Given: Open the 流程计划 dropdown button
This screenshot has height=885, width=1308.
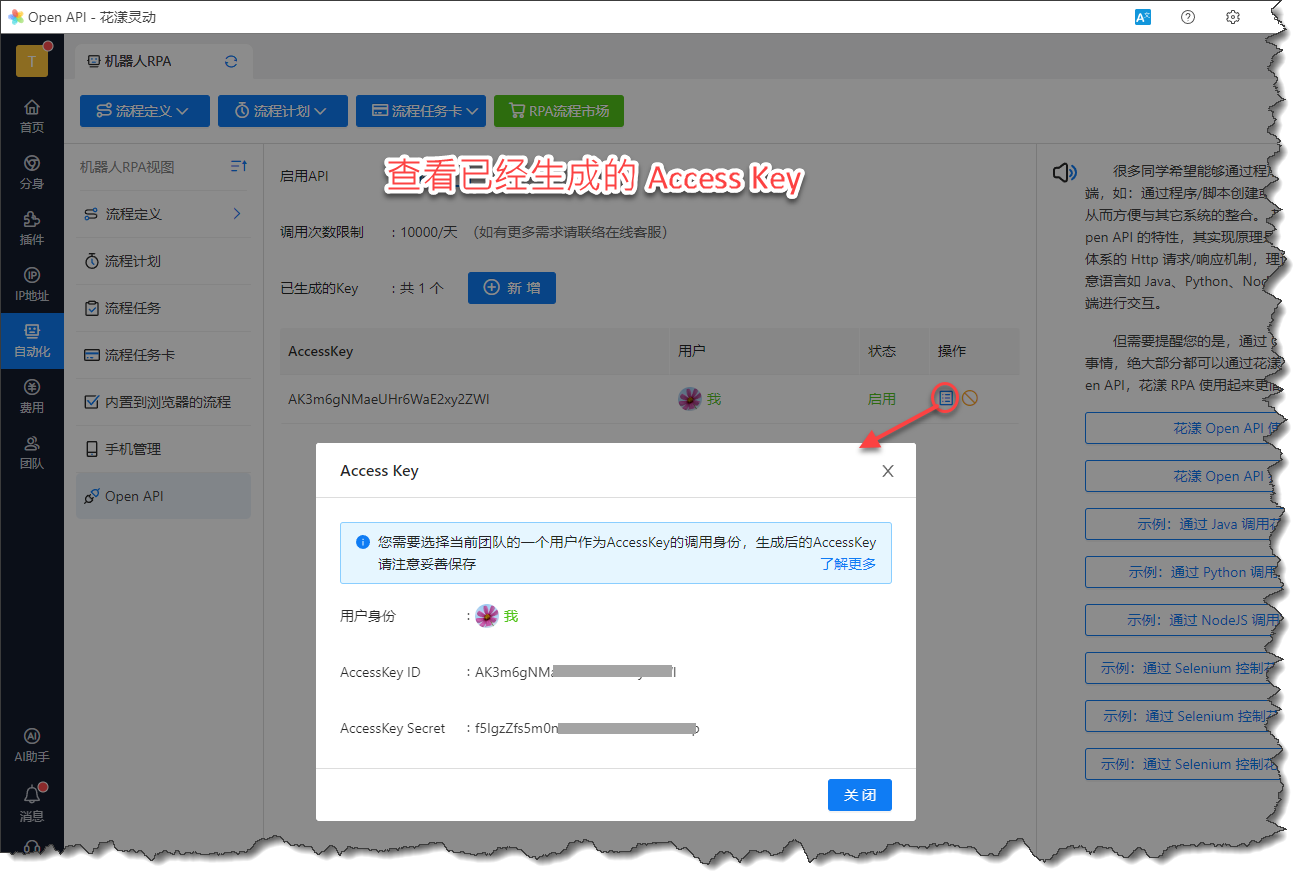Looking at the screenshot, I should coord(283,111).
